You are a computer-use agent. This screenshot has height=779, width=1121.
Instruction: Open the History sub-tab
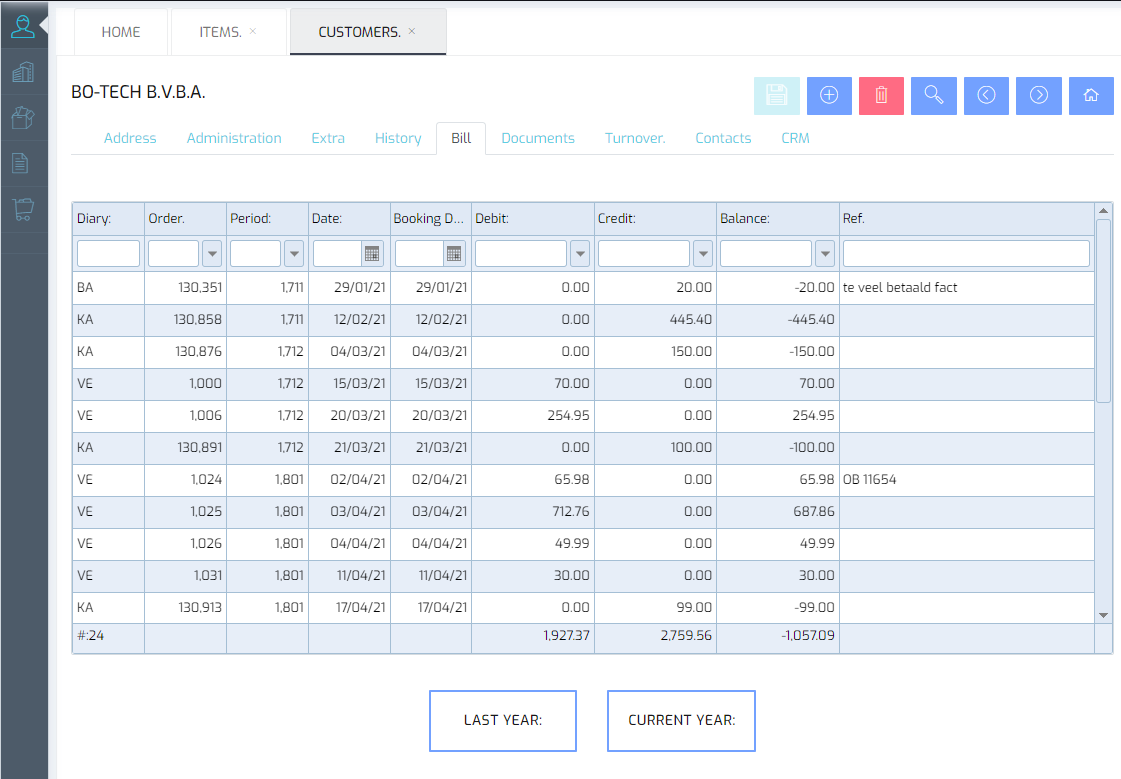point(398,138)
